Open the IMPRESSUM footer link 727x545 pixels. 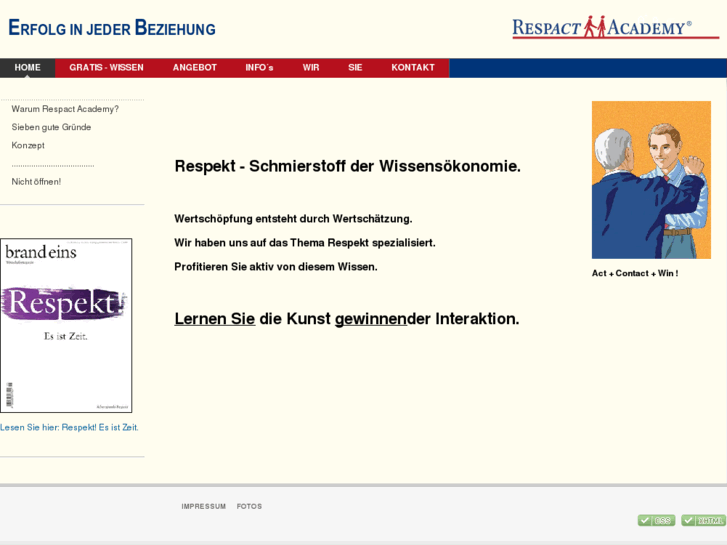click(204, 507)
